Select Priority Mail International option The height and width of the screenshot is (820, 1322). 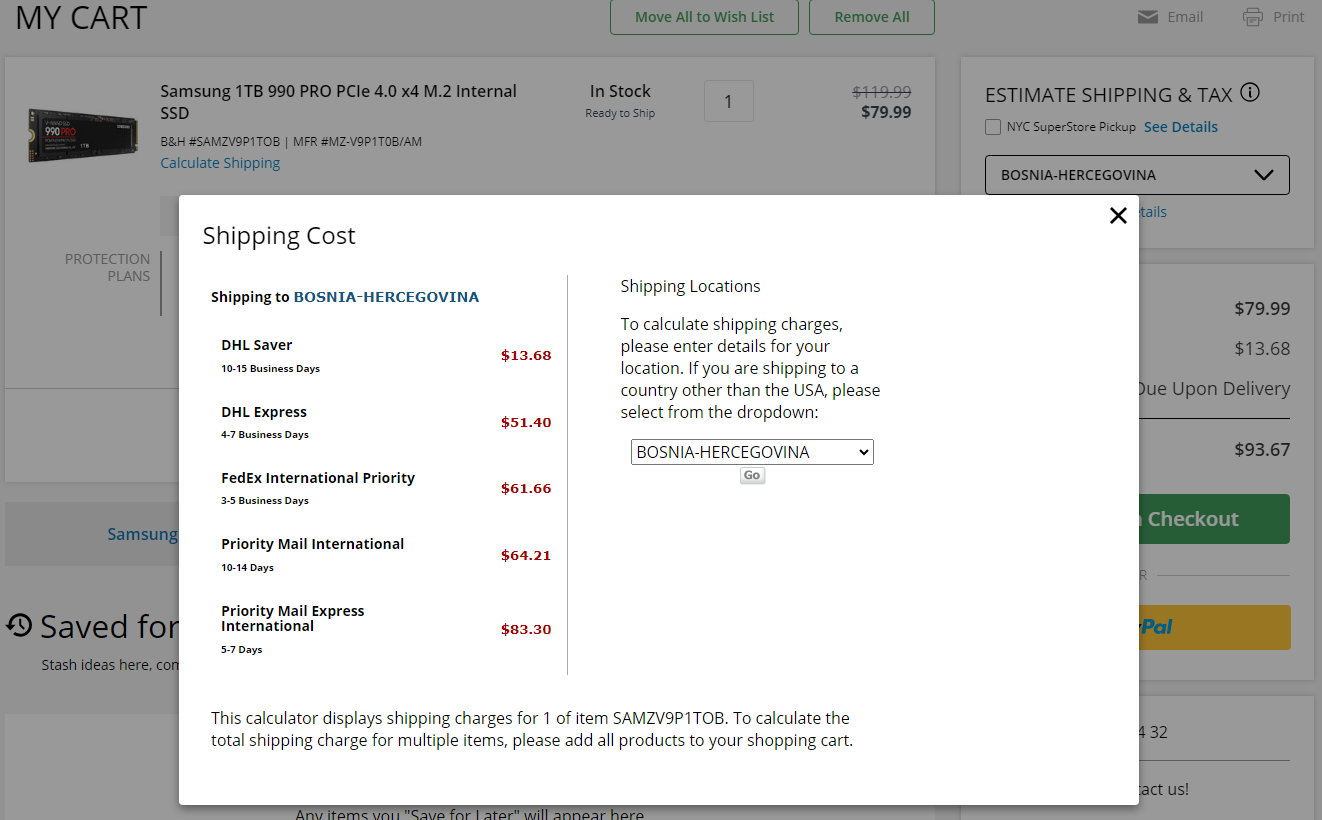[x=313, y=544]
